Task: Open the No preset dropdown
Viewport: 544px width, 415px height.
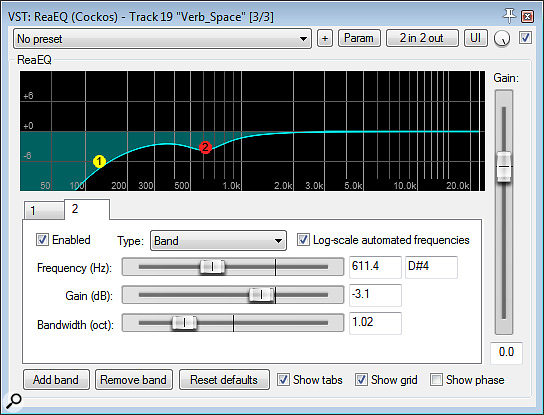Action: point(162,39)
